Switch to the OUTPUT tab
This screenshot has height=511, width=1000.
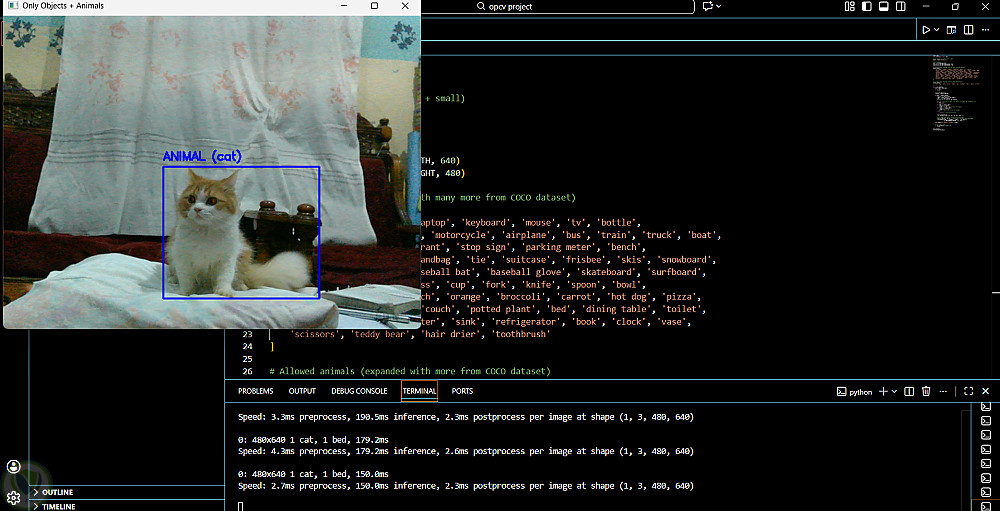coord(302,391)
